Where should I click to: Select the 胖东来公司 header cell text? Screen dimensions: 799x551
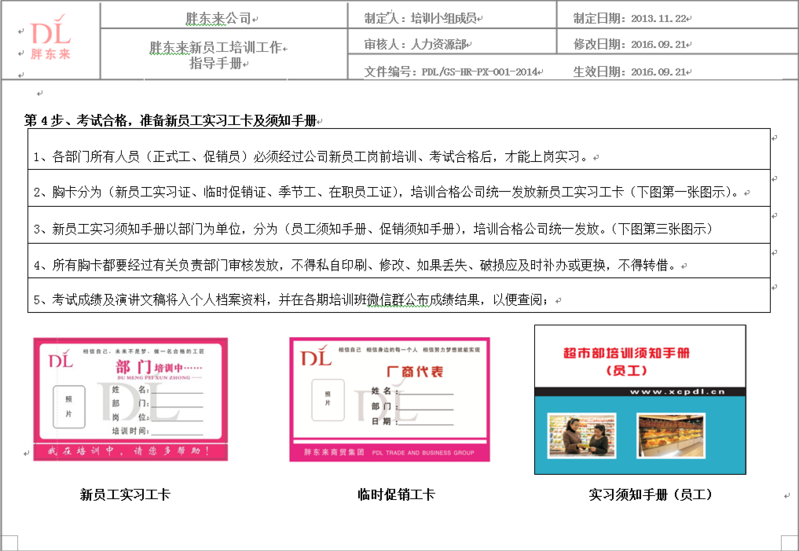(218, 18)
